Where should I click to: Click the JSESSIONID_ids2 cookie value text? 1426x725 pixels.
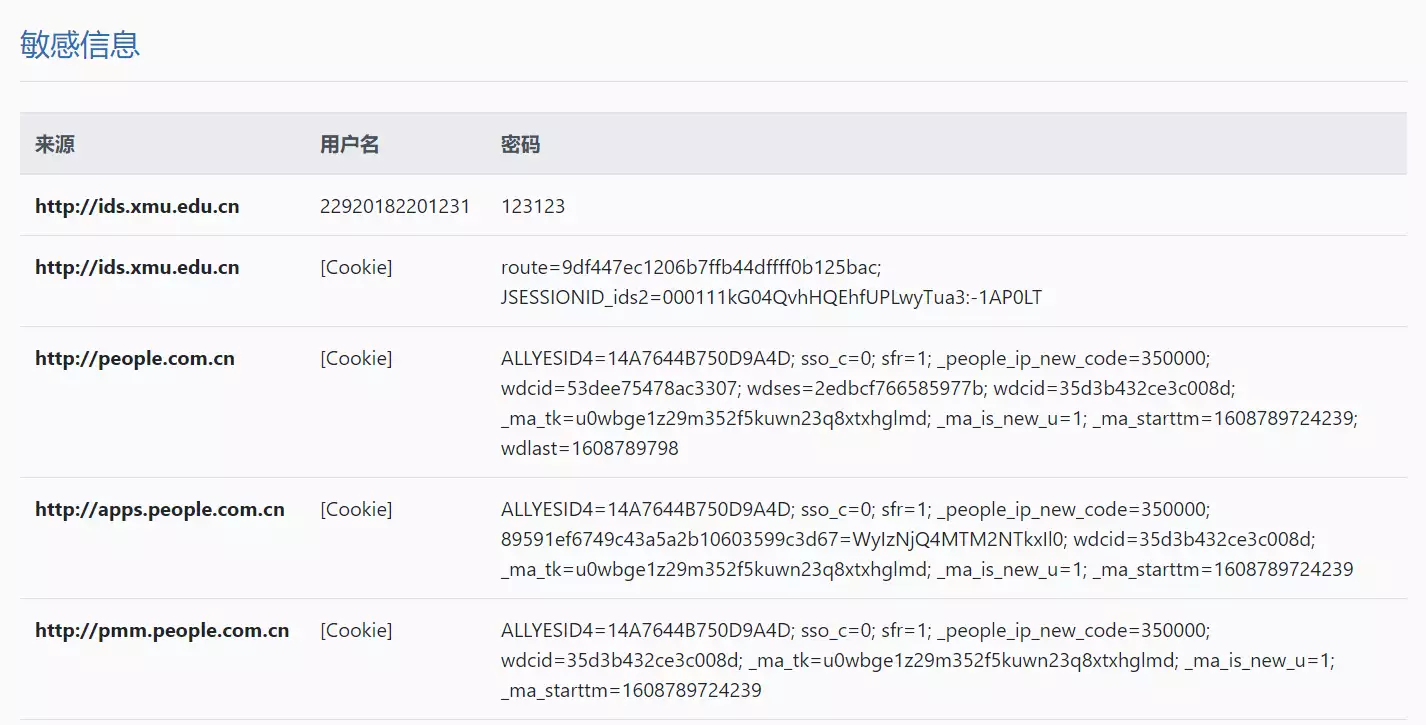771,297
